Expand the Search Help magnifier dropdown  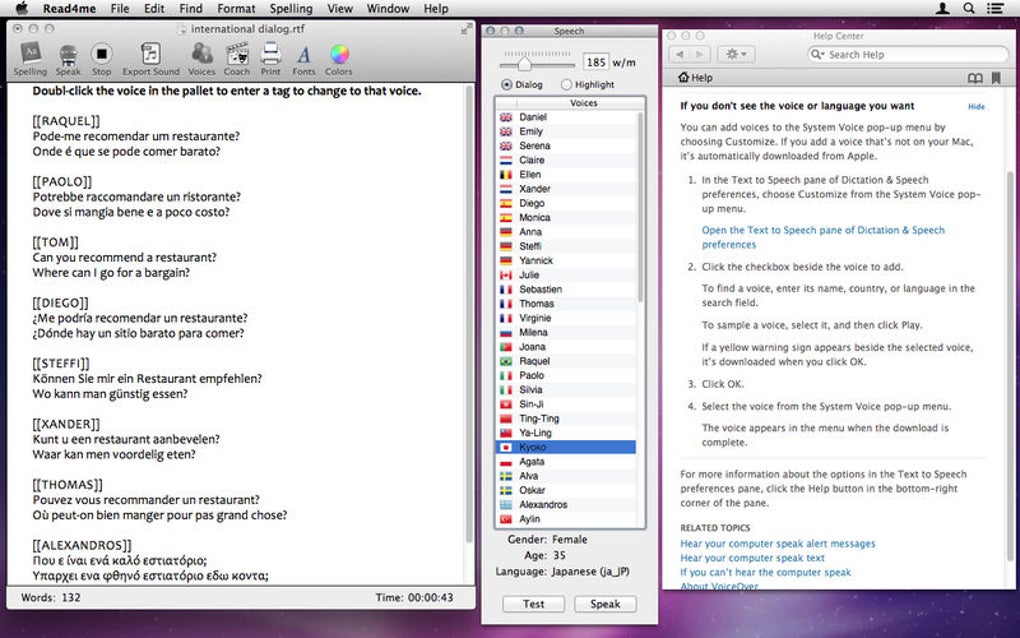tap(817, 55)
